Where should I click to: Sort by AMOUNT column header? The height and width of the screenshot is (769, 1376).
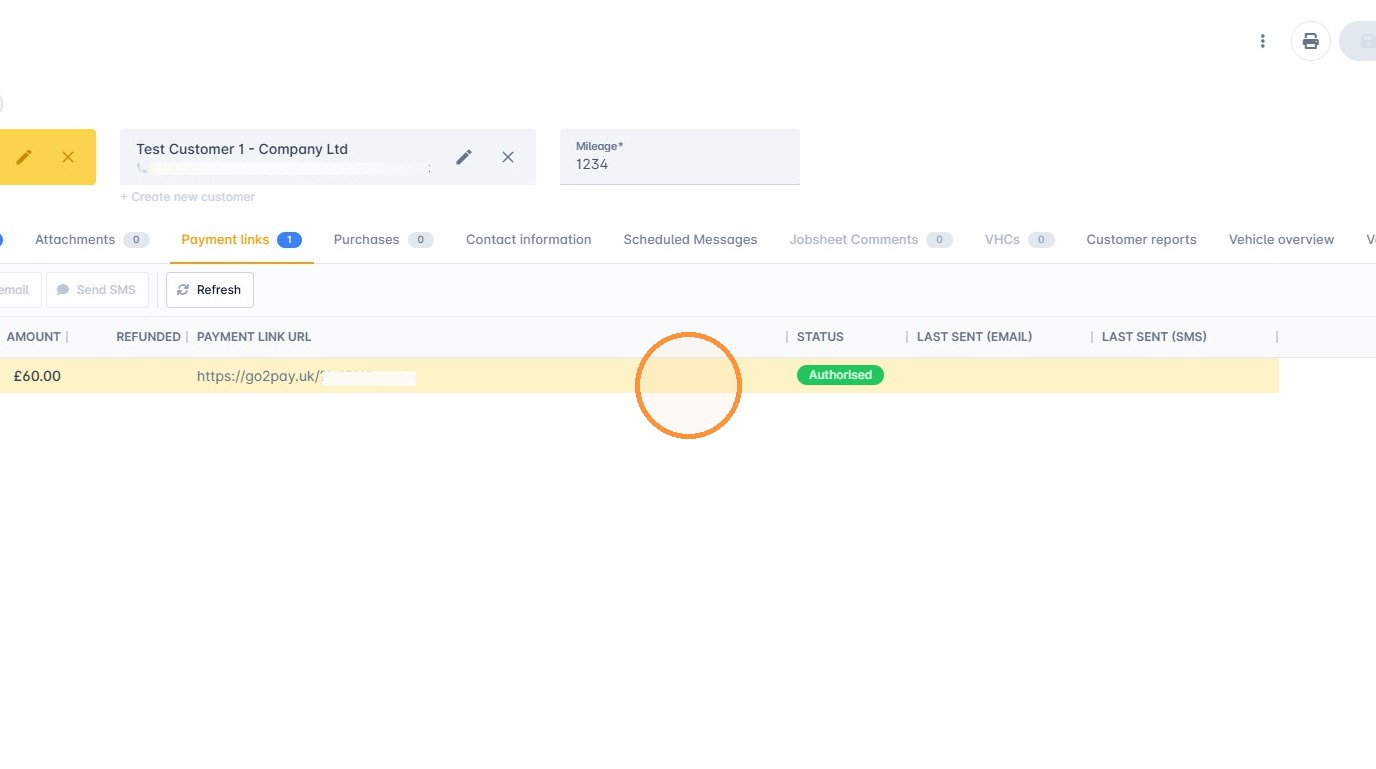click(x=34, y=337)
